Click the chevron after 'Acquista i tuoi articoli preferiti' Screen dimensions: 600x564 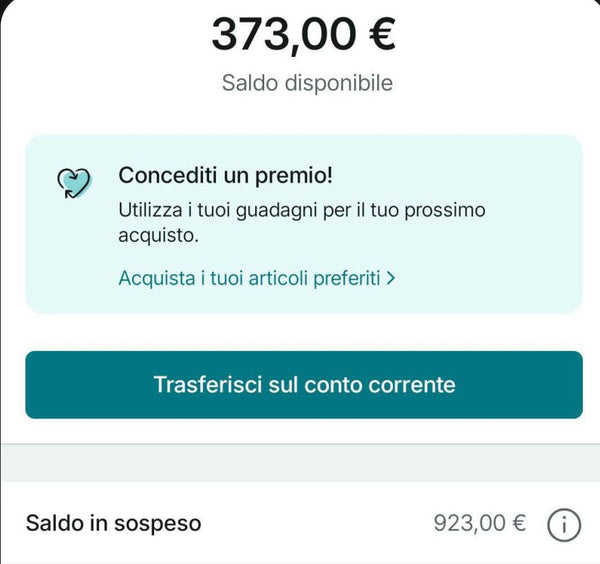391,278
